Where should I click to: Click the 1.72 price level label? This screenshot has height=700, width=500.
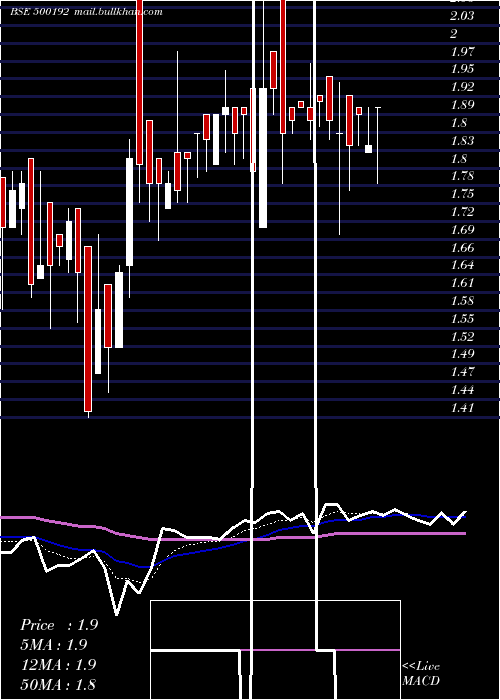pos(462,212)
